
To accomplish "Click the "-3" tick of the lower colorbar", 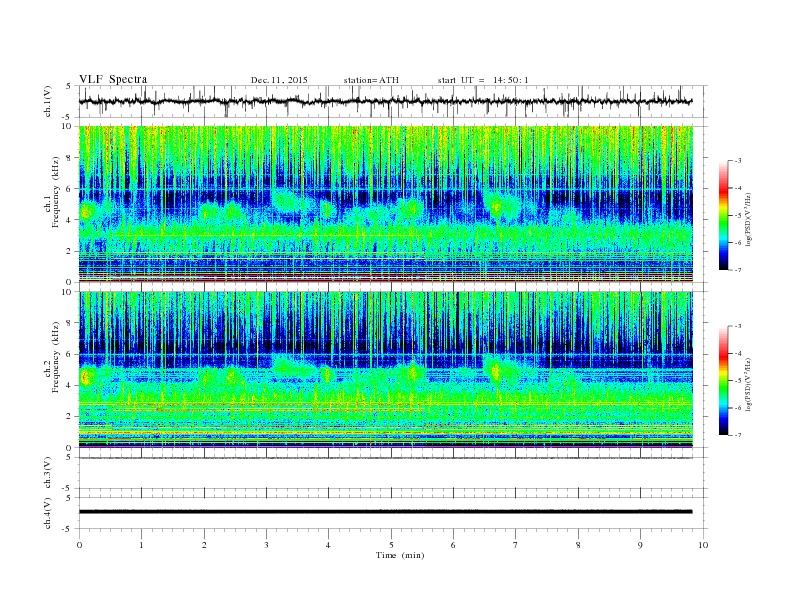I will (737, 326).
